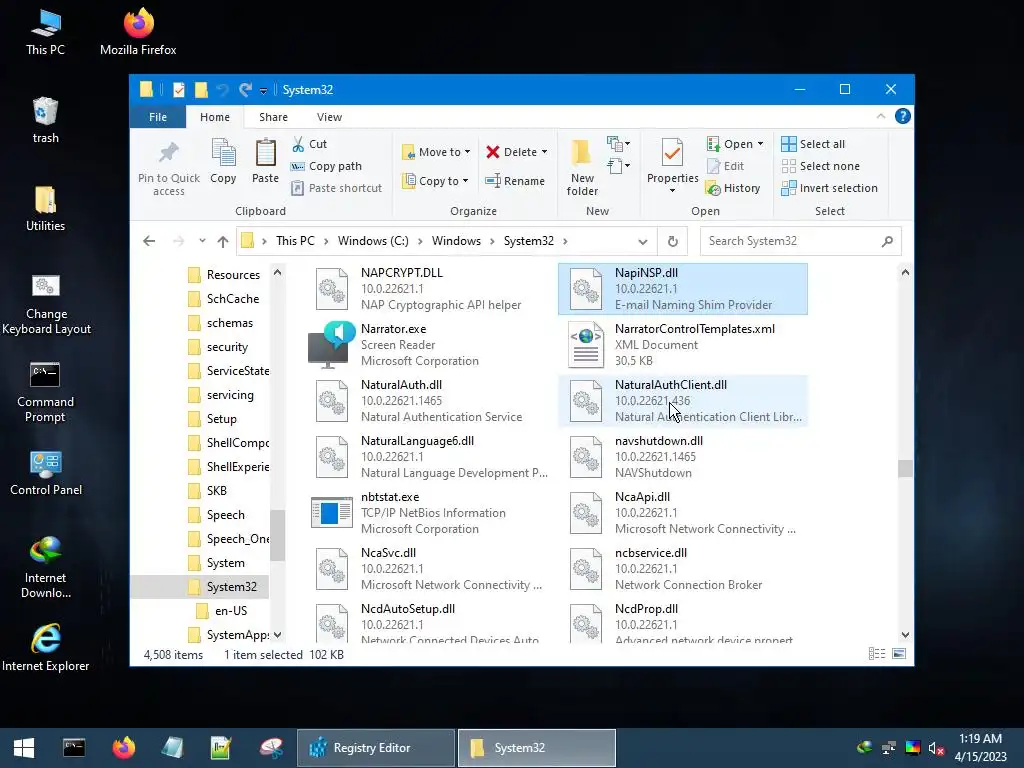Click Paste shortcut in Clipboard group
The height and width of the screenshot is (768, 1024).
point(337,188)
